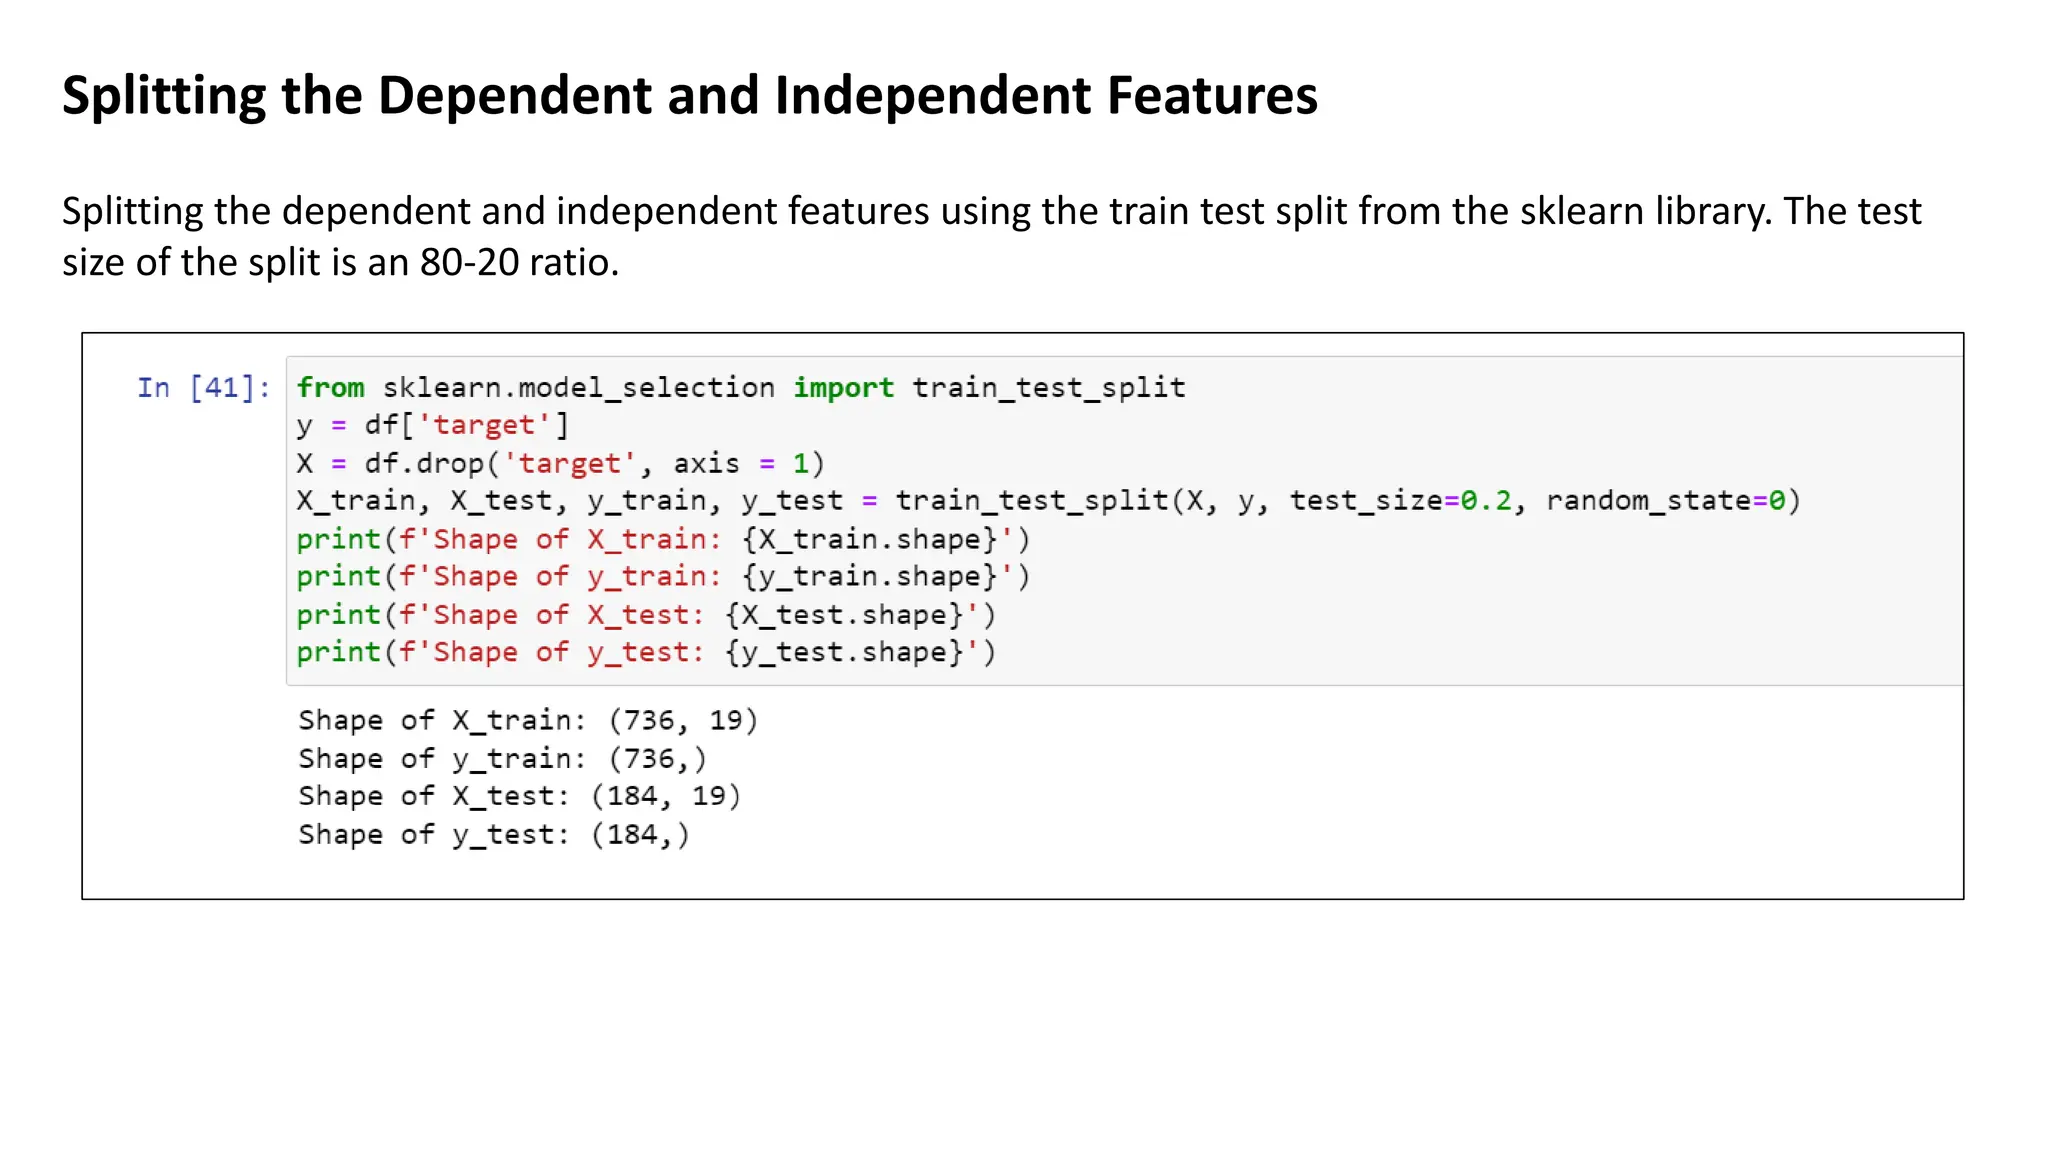Viewport: 2048px width, 1152px height.
Task: Click the y = df['target'] code line
Action: [432, 426]
